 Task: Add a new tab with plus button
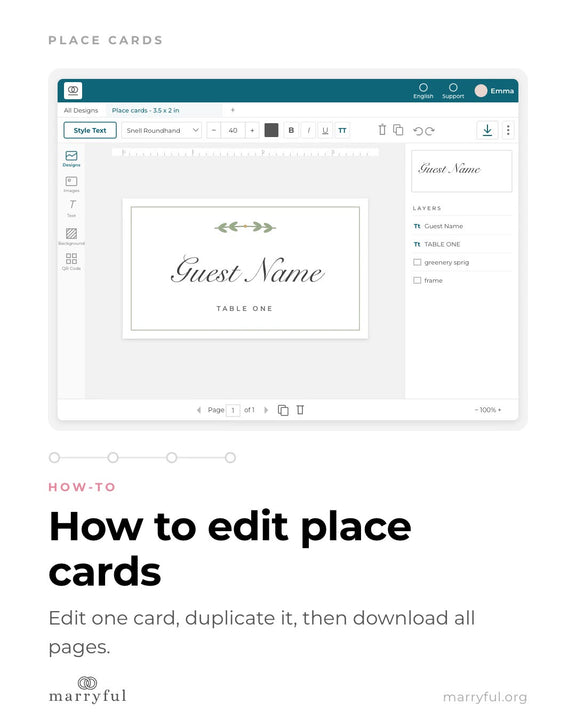[x=232, y=110]
